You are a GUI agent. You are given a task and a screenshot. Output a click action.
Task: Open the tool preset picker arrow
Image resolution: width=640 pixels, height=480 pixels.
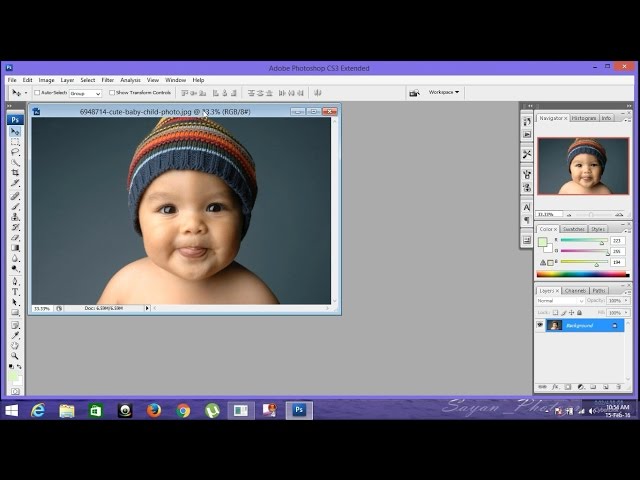point(26,93)
